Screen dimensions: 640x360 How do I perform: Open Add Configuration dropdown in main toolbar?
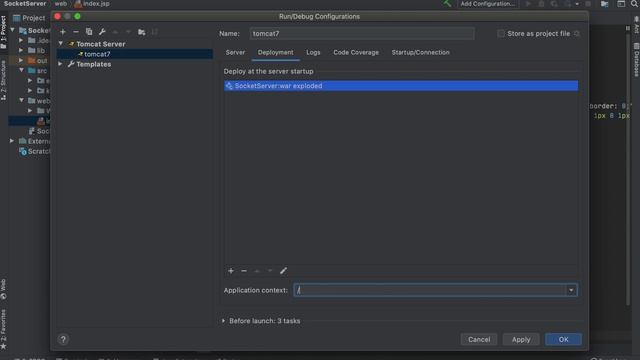(488, 4)
